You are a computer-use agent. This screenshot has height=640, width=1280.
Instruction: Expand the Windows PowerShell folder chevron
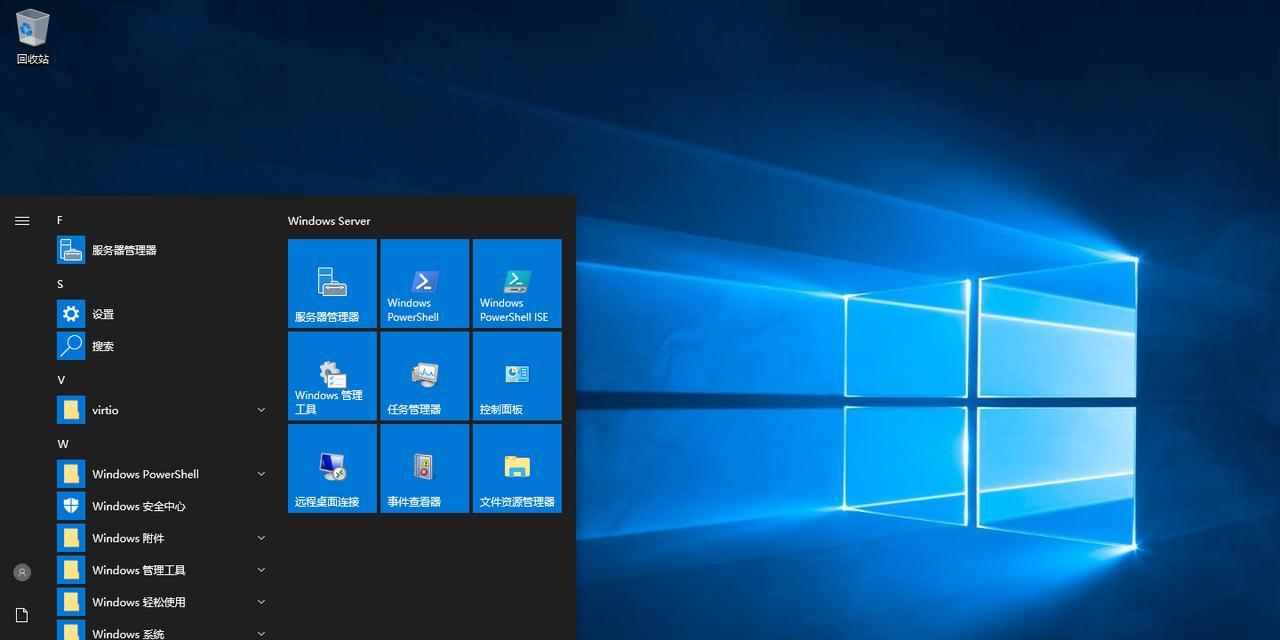coord(261,474)
